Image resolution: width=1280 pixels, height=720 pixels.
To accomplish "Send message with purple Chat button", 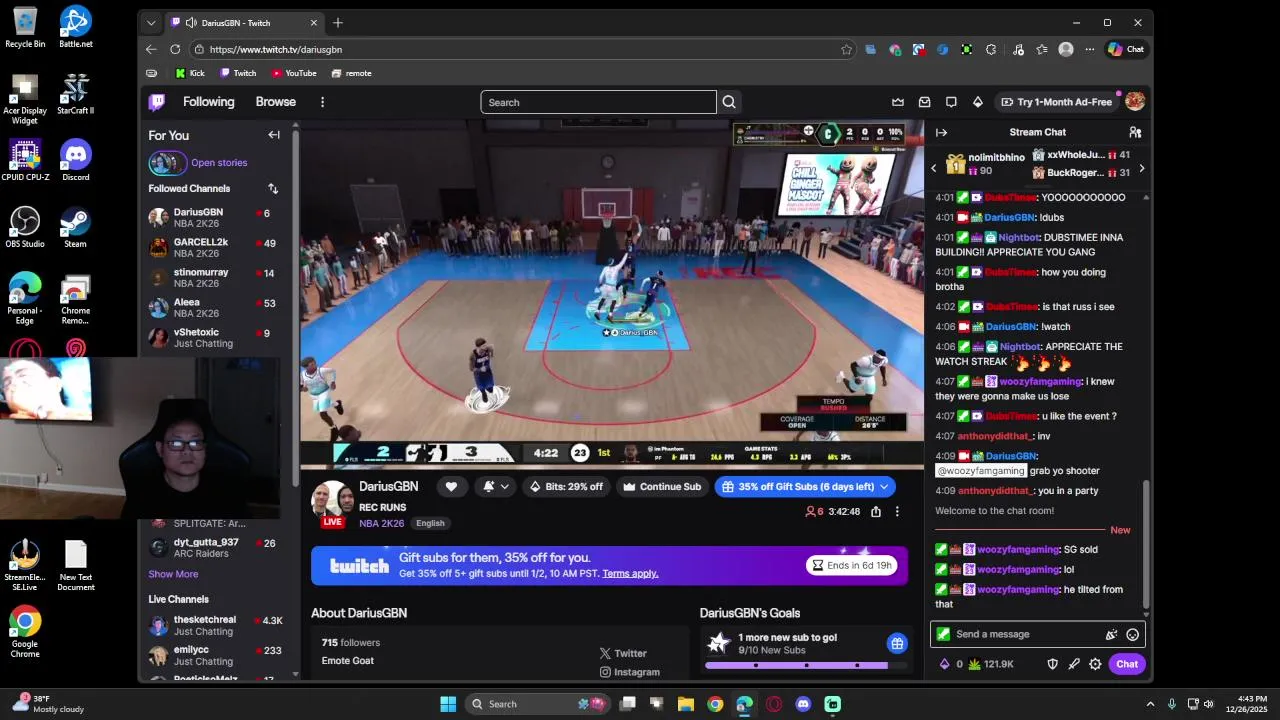I will pos(1127,664).
